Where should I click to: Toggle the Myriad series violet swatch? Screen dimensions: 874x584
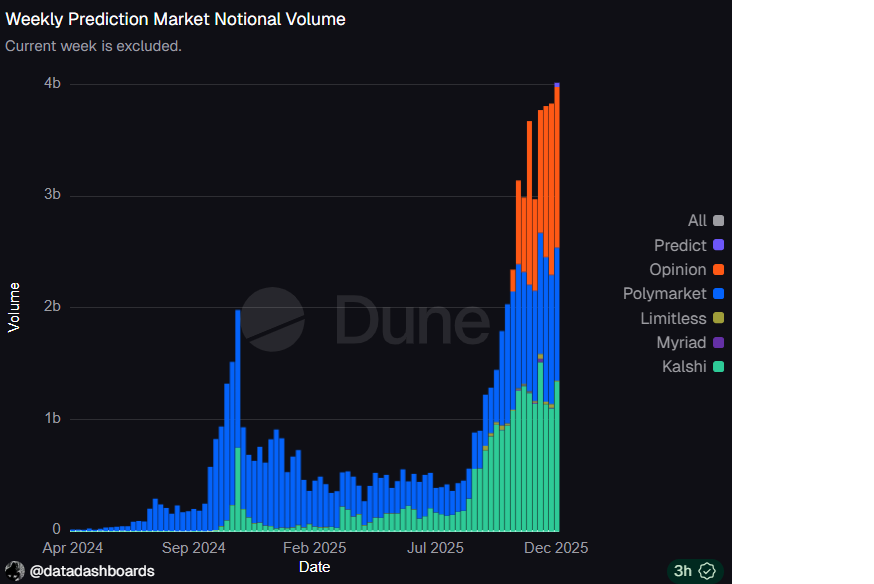tap(718, 342)
